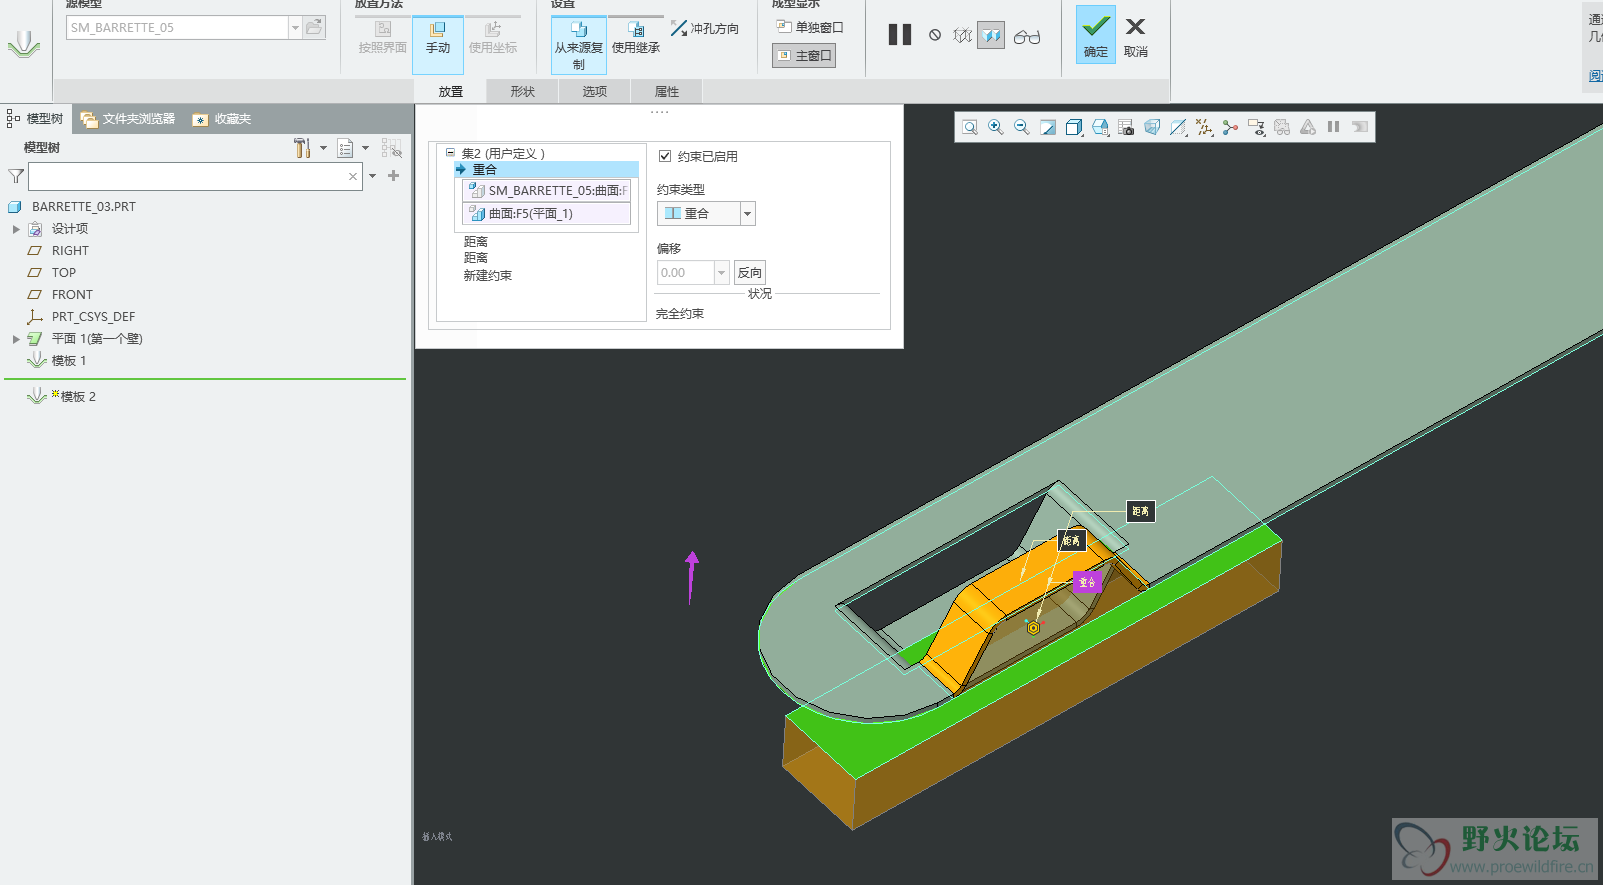Toggle the spin center icon
This screenshot has width=1603, height=885.
tap(1230, 127)
